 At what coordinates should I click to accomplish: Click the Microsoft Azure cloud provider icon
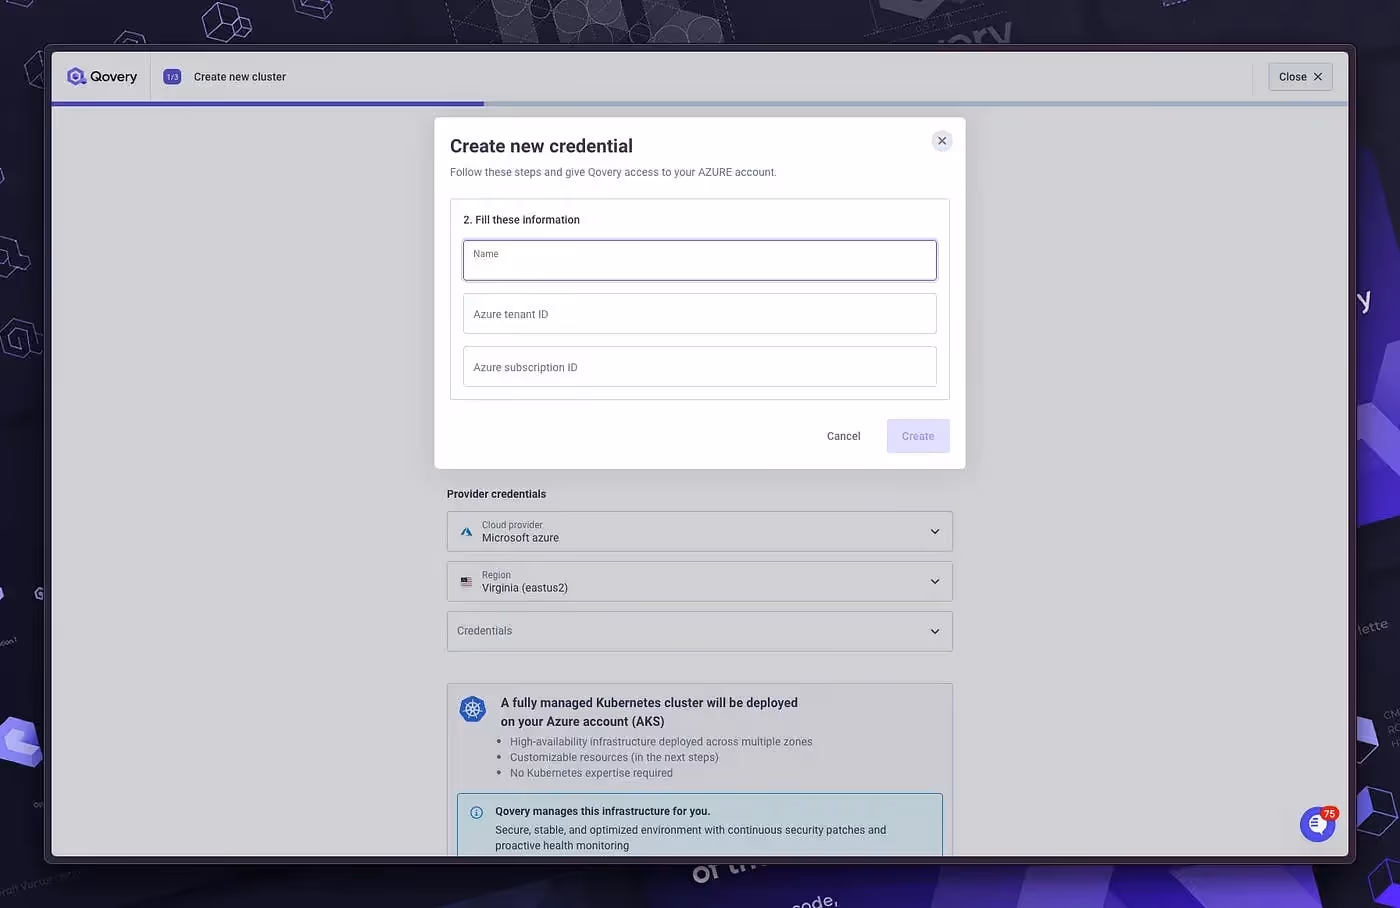(466, 531)
